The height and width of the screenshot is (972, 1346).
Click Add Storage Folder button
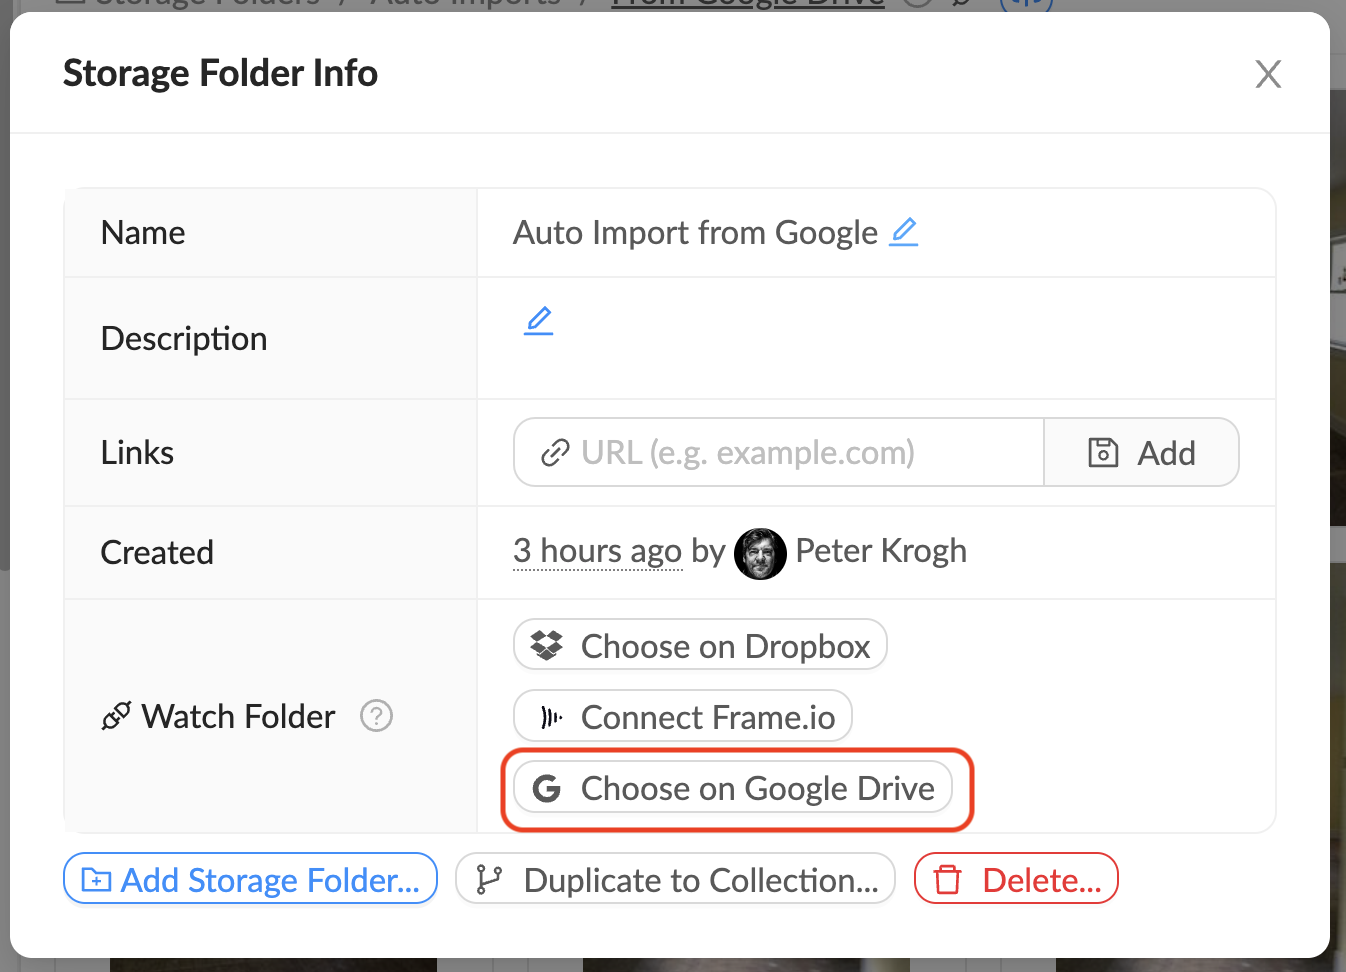coord(250,879)
